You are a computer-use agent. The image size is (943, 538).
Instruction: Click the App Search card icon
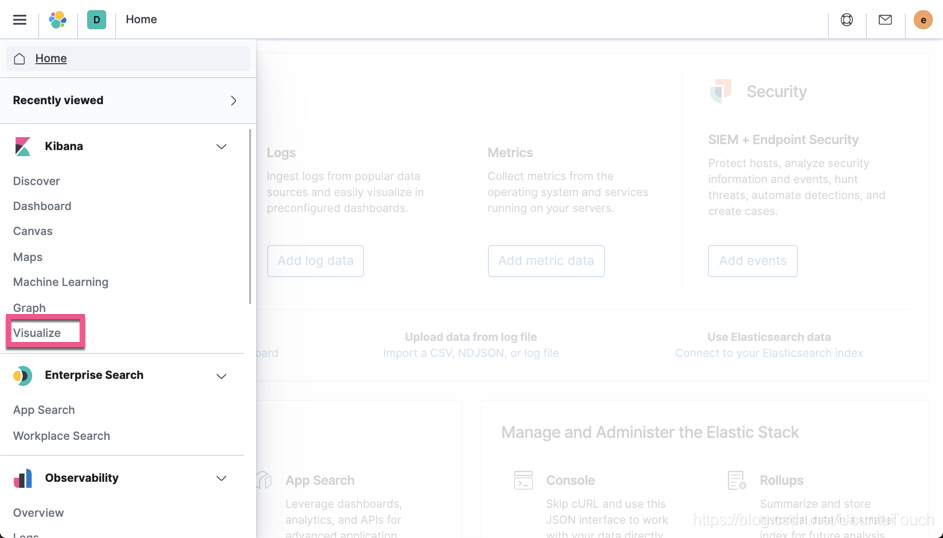(x=264, y=480)
